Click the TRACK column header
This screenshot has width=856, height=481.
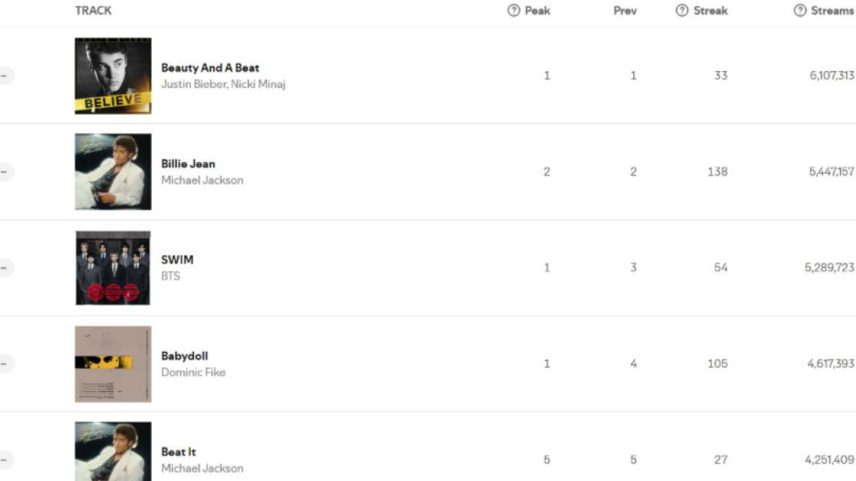coord(93,10)
